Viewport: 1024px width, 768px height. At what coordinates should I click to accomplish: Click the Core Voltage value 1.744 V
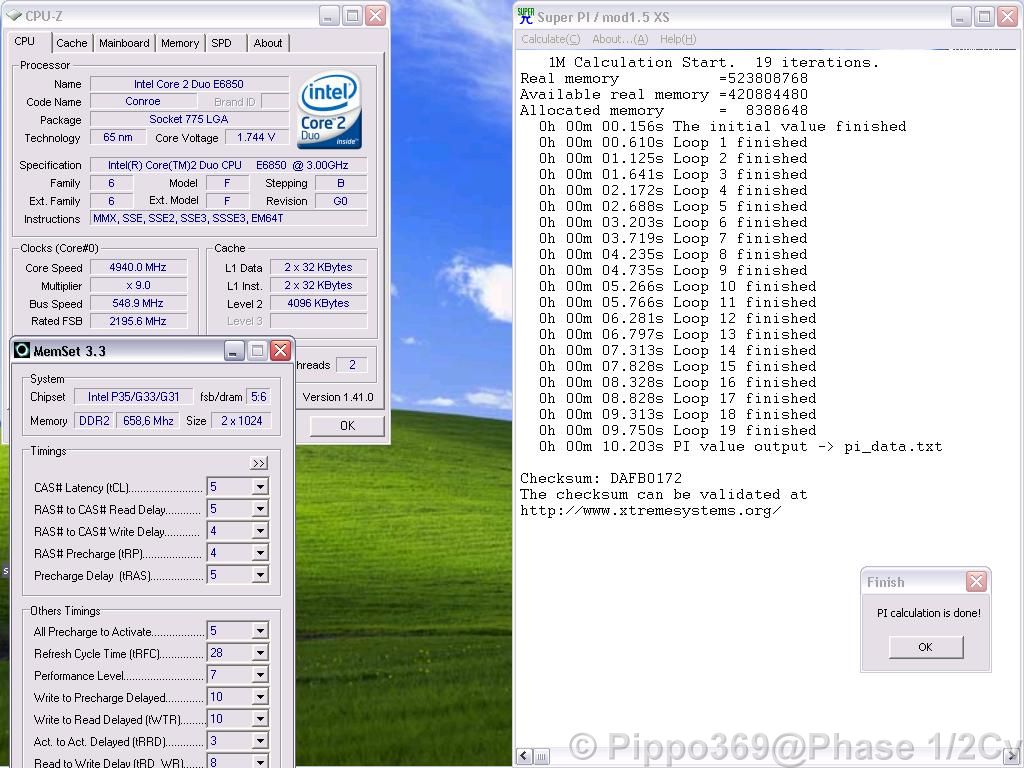point(256,137)
